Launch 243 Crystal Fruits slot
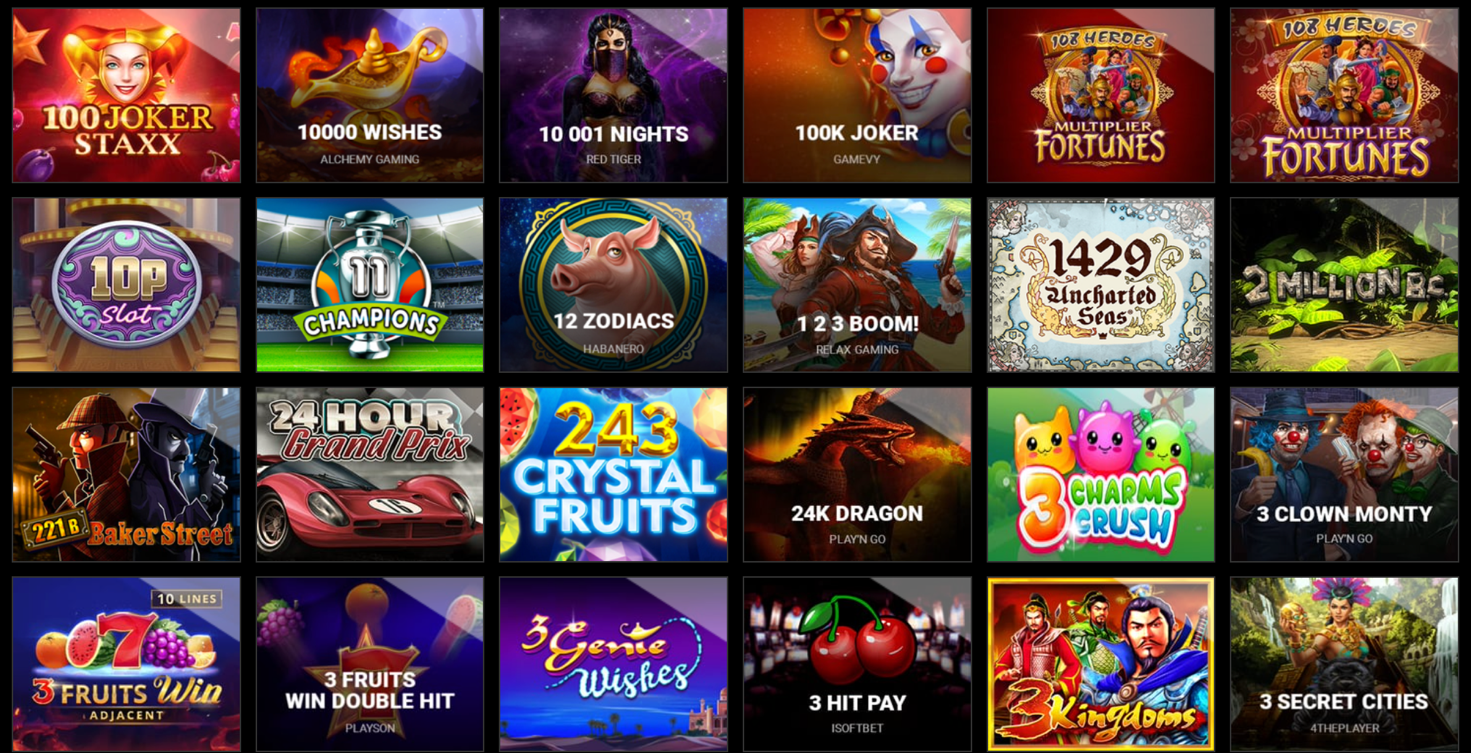This screenshot has width=1471, height=753. [613, 475]
